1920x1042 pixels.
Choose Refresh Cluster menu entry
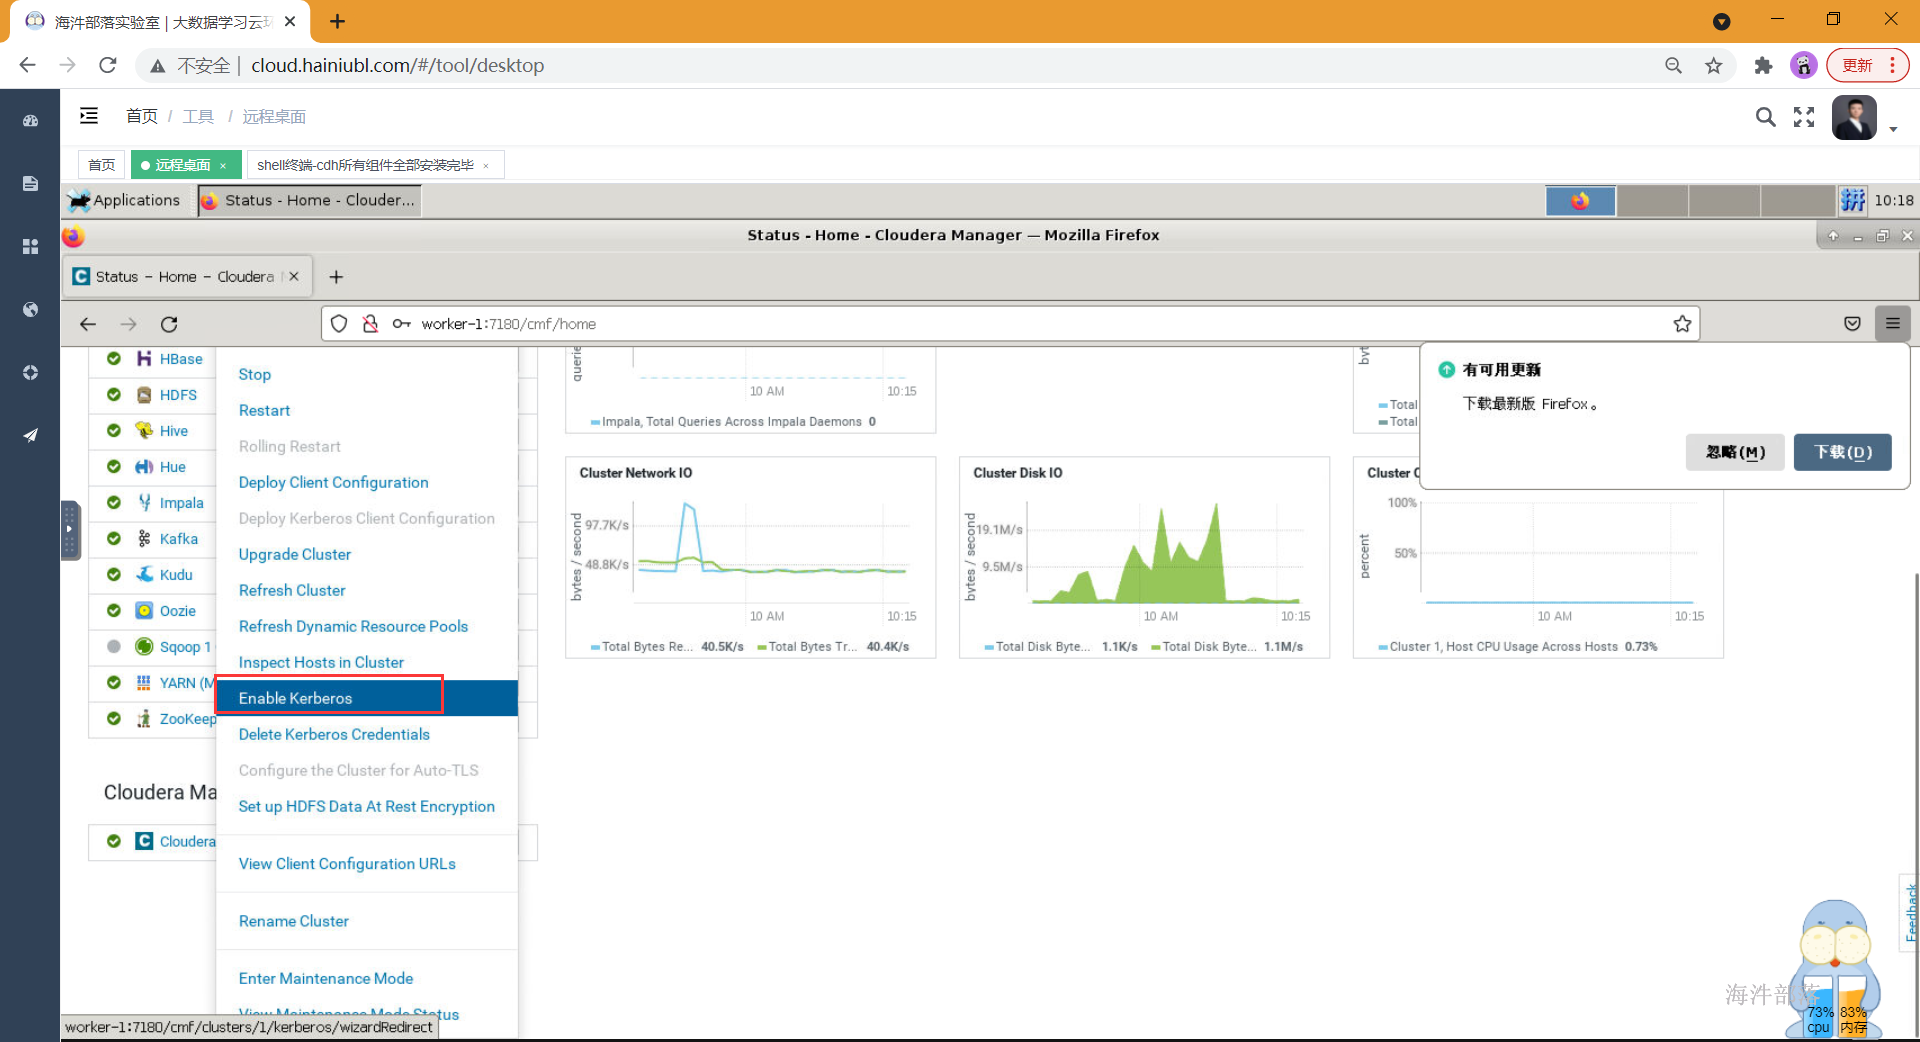click(x=292, y=590)
